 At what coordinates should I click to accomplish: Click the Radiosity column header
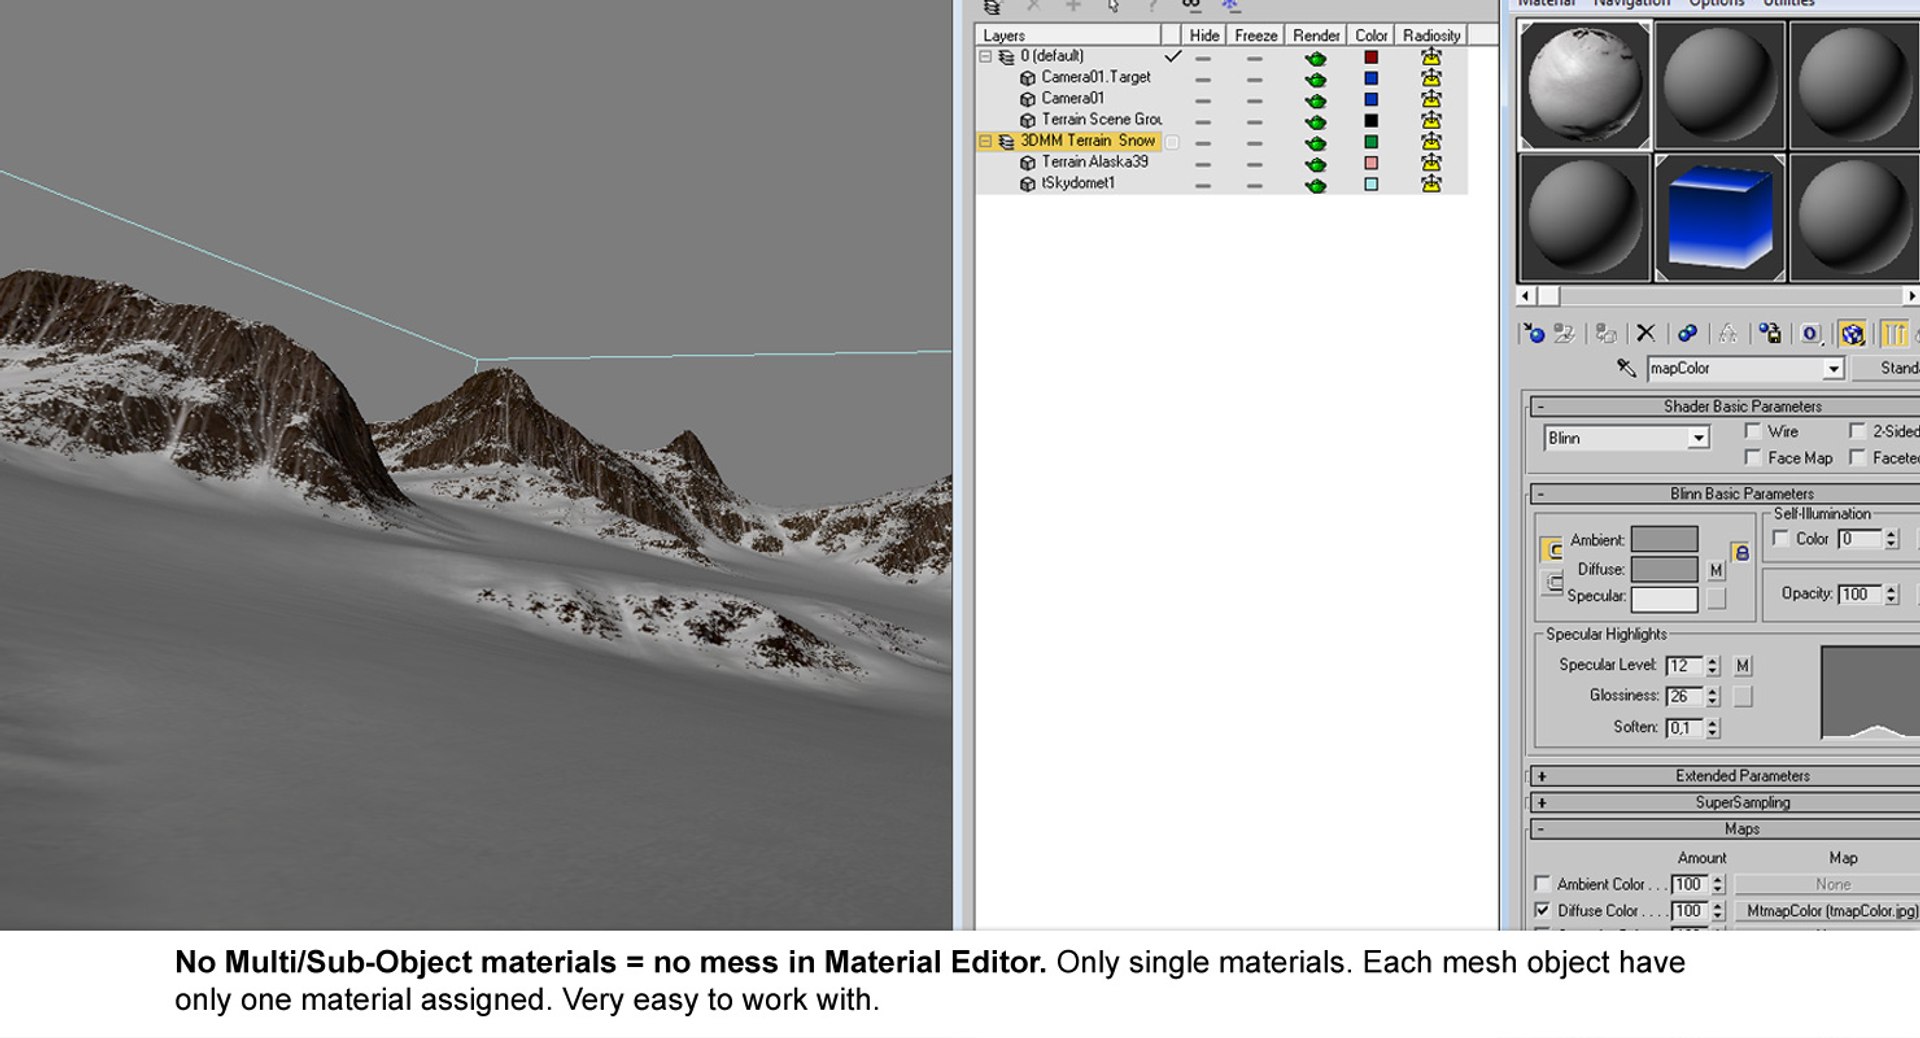click(1431, 35)
